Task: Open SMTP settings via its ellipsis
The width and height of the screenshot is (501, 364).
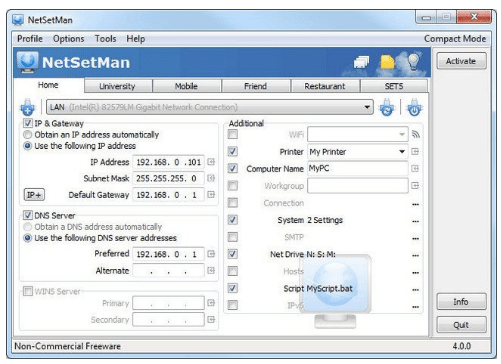Action: click(x=415, y=238)
